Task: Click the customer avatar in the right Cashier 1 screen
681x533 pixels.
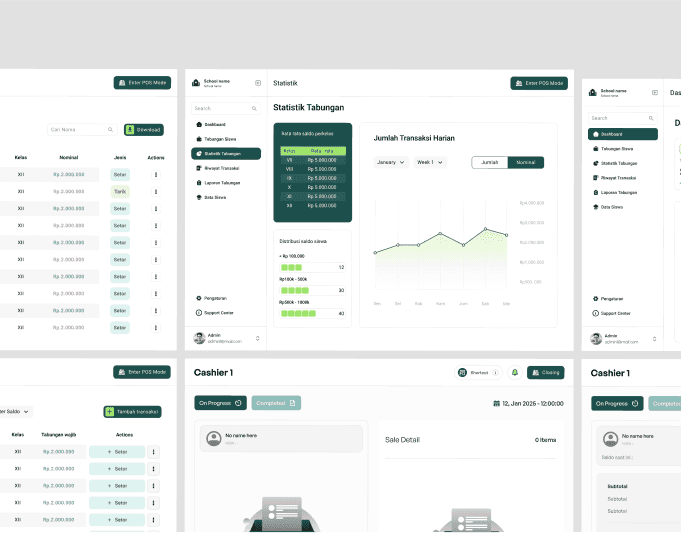Action: click(x=610, y=439)
